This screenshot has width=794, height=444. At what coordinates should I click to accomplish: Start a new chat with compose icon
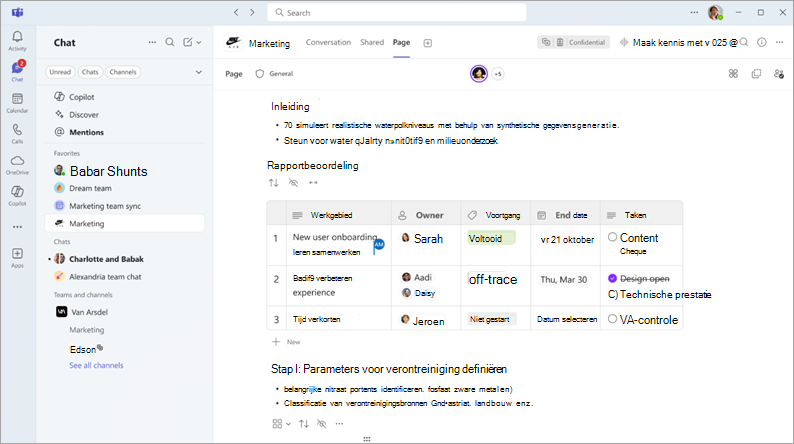(188, 43)
